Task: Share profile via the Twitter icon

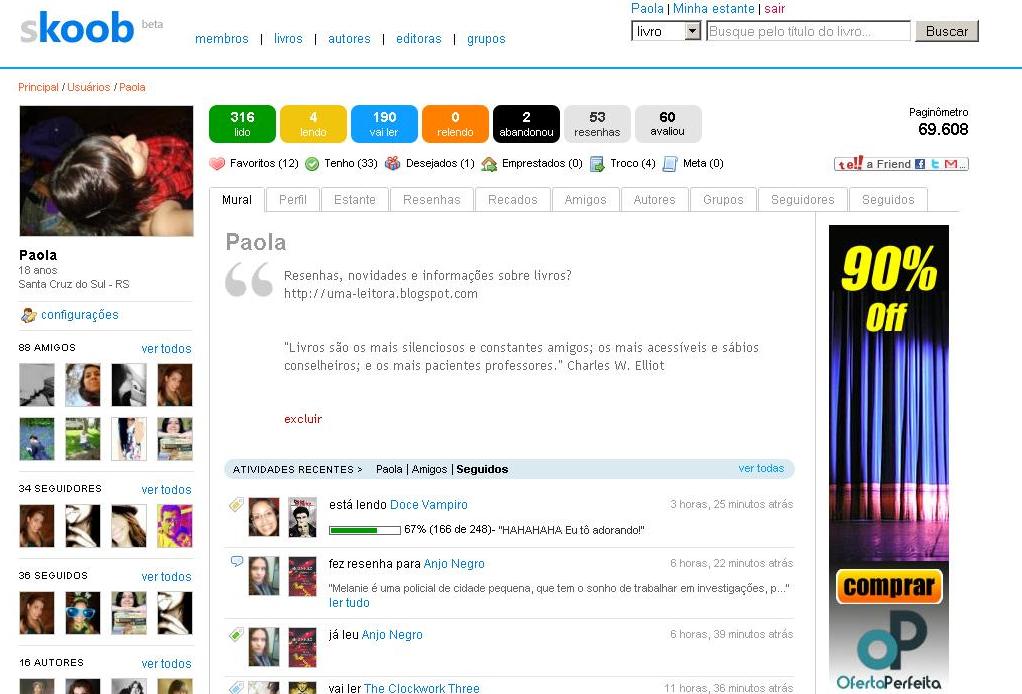Action: (x=935, y=164)
